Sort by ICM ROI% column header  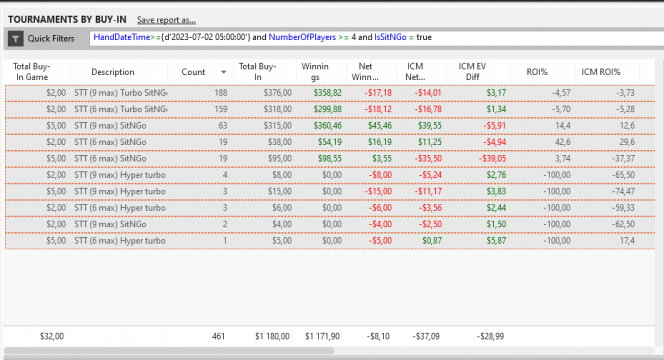coord(600,72)
